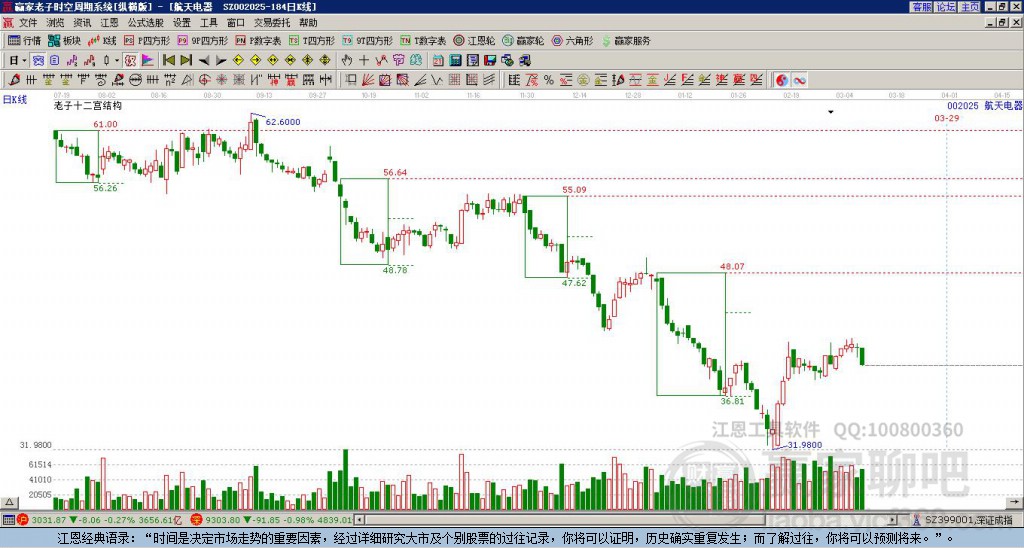Toggle the colorful flag icon
This screenshot has width=1024, height=548.
tap(148, 60)
